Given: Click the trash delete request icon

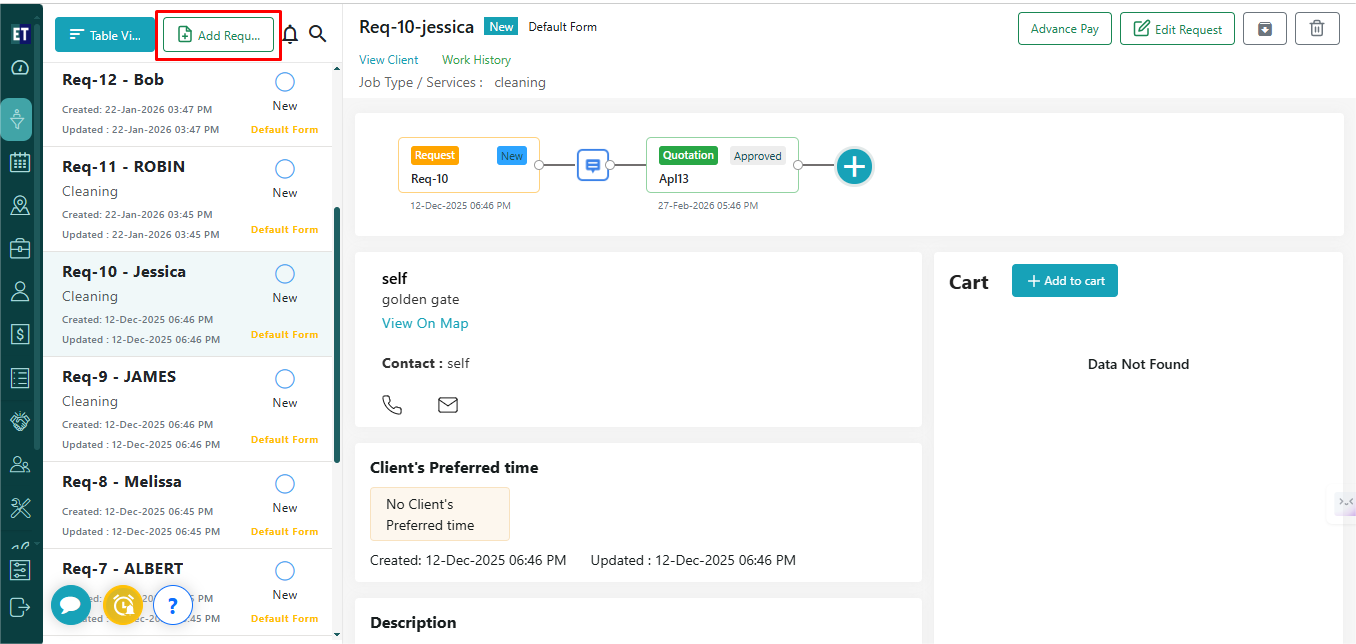Looking at the screenshot, I should pos(1317,29).
